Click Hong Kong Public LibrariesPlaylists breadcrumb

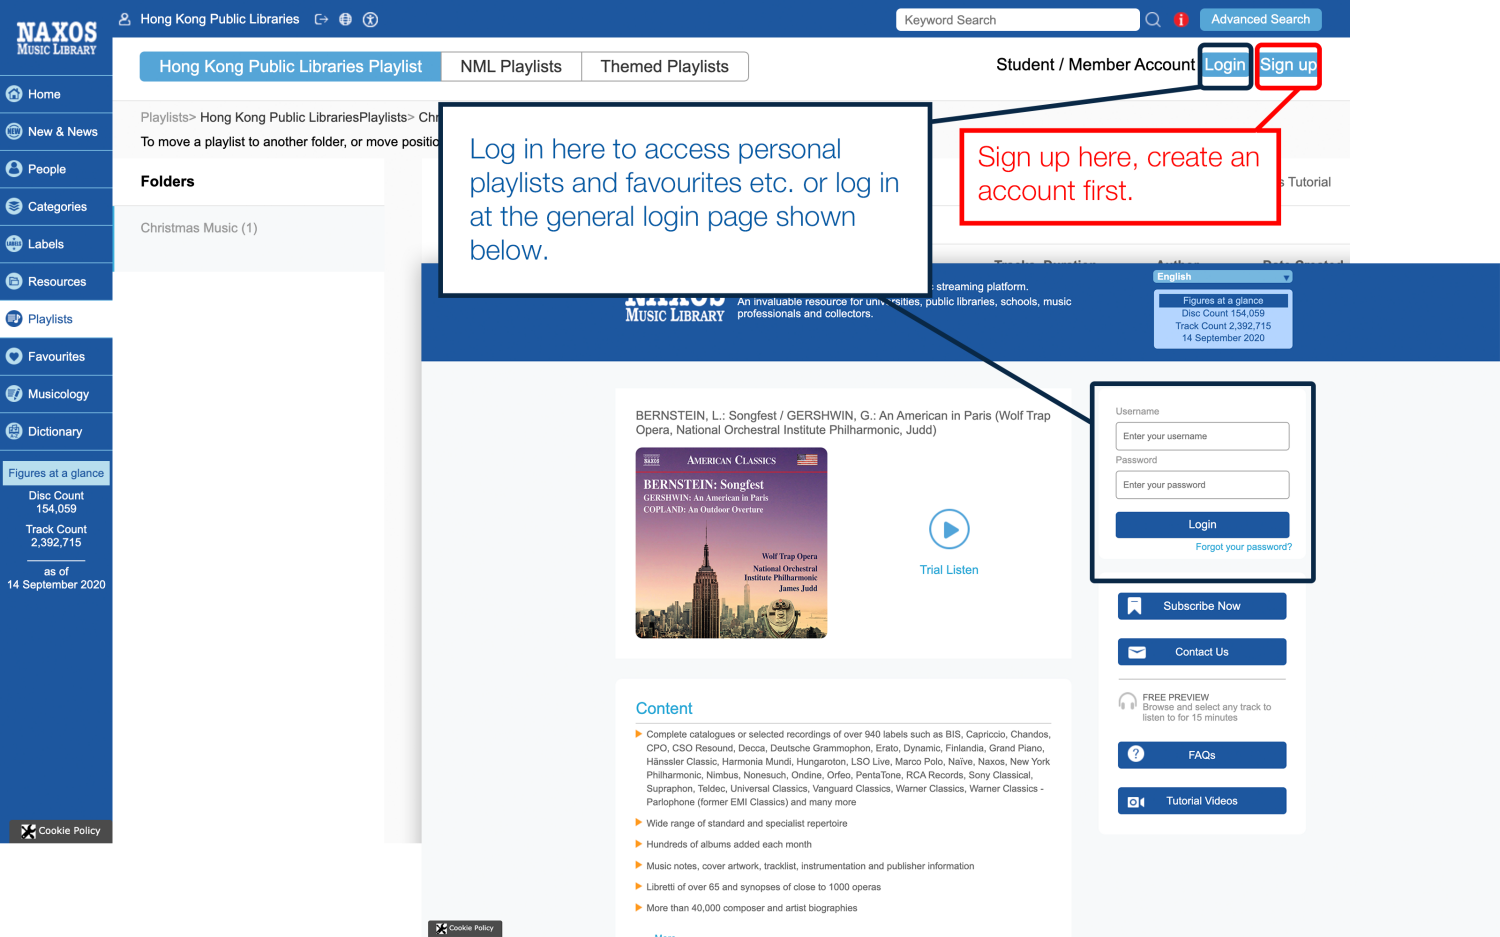[303, 117]
